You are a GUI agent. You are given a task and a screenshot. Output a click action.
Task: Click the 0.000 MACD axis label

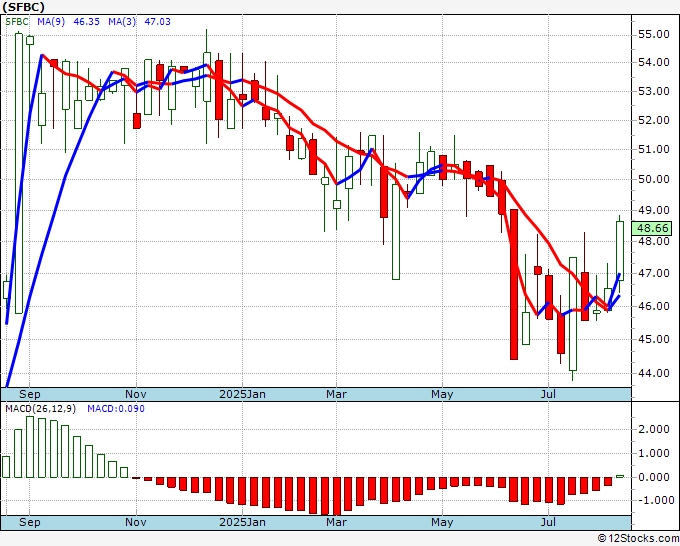click(654, 477)
